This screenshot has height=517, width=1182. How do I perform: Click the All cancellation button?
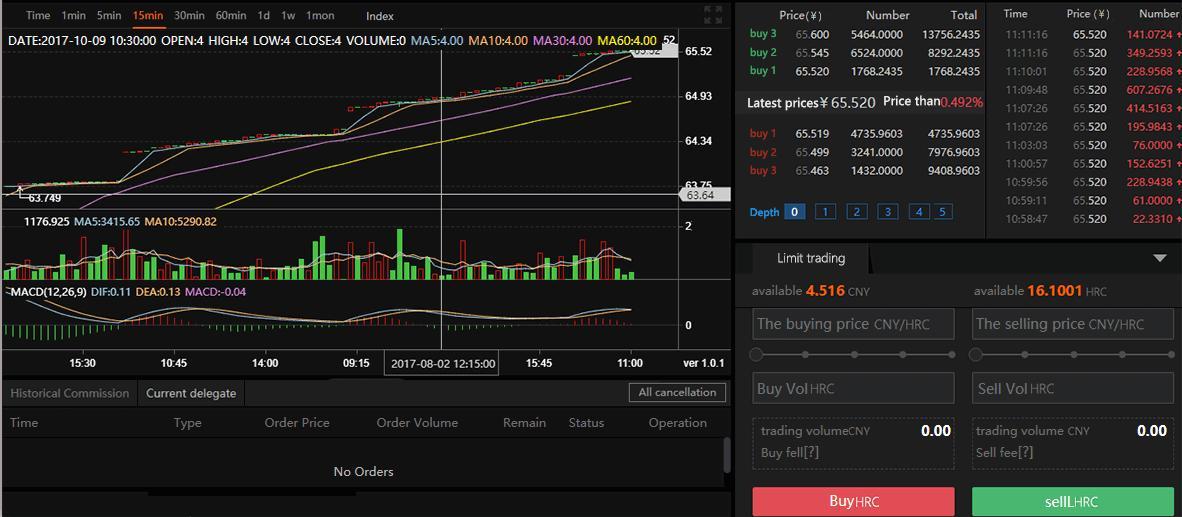[677, 392]
